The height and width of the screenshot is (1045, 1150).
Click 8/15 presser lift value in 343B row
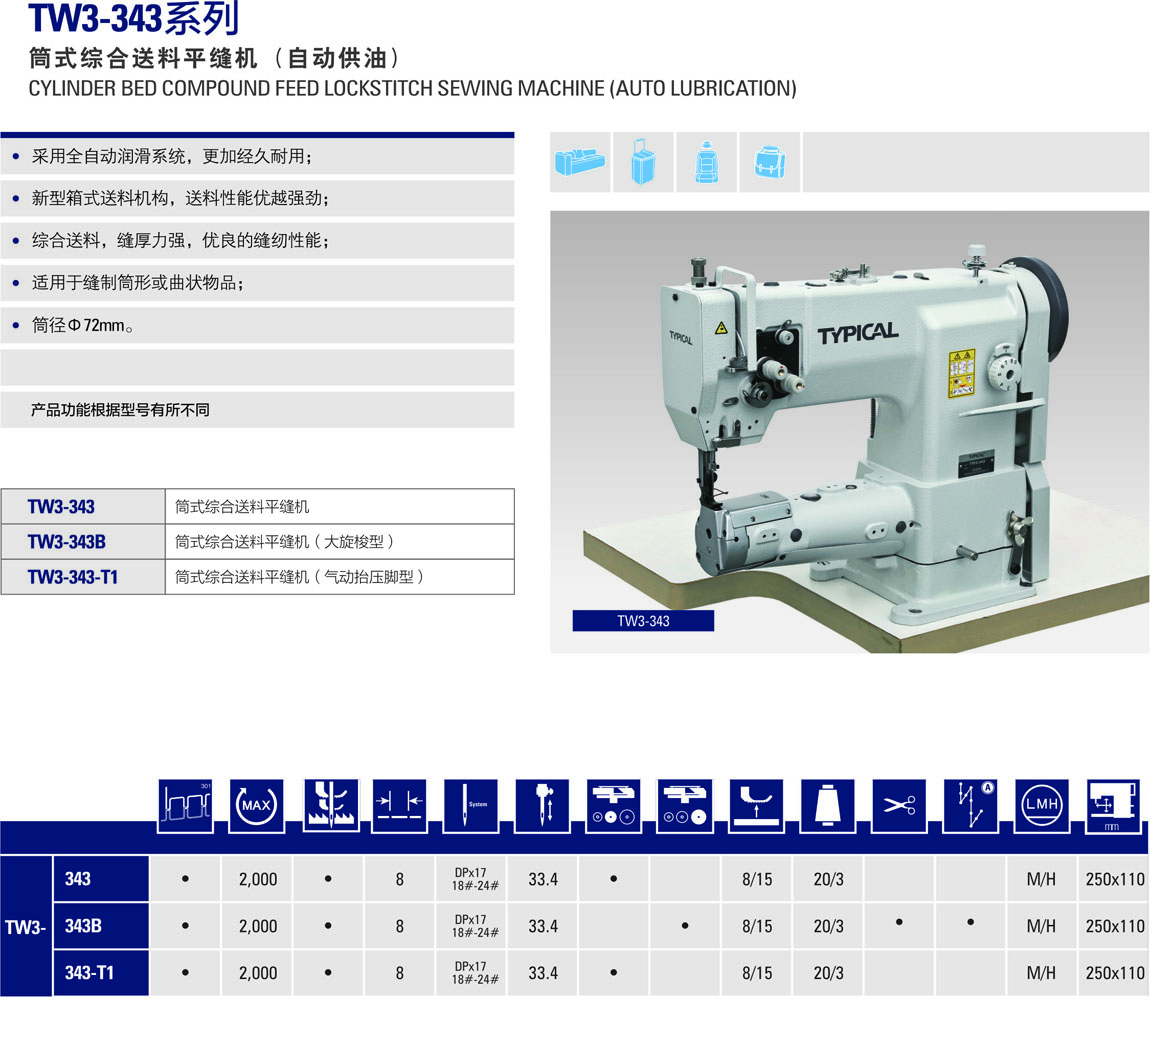pos(757,926)
